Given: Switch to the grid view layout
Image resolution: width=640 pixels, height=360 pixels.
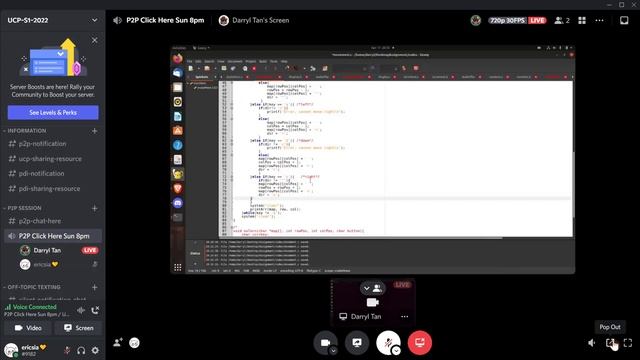Looking at the screenshot, I should pos(582,20).
